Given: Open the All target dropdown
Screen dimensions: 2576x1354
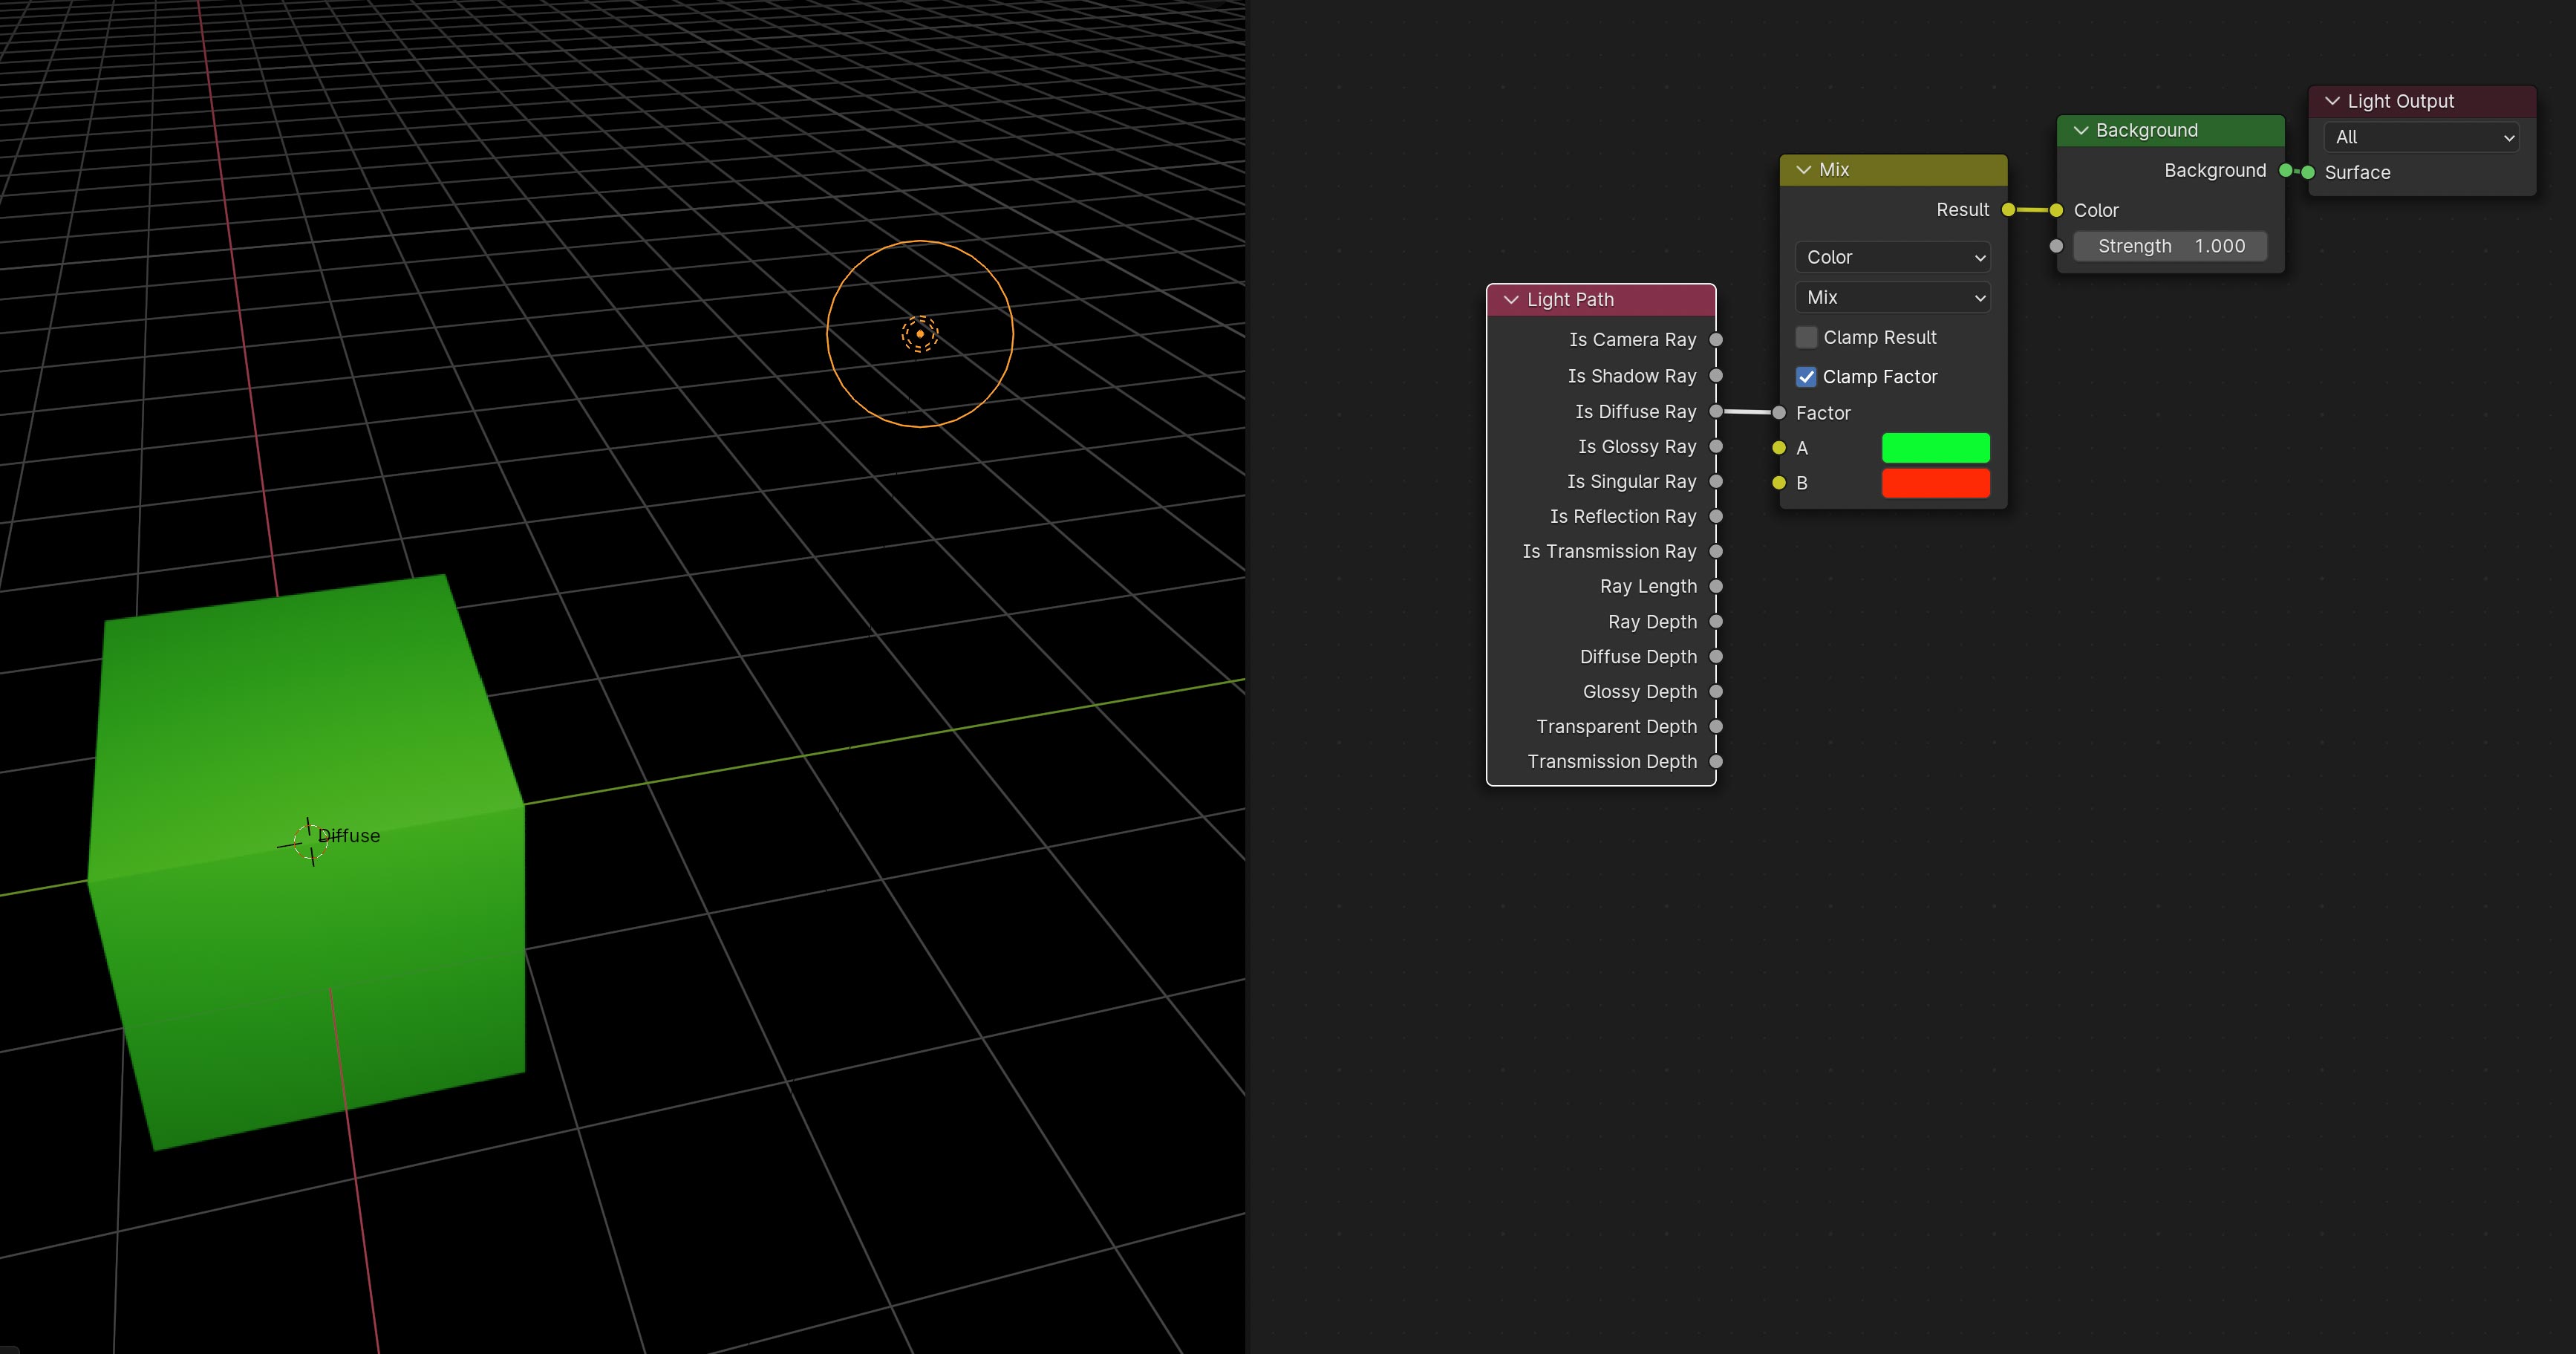Looking at the screenshot, I should 2421,137.
